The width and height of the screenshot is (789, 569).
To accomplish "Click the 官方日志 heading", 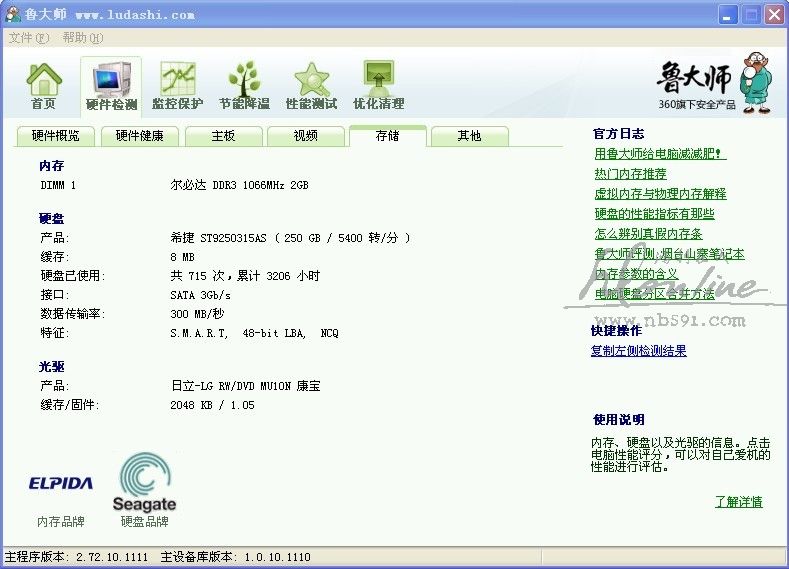I will click(x=618, y=134).
